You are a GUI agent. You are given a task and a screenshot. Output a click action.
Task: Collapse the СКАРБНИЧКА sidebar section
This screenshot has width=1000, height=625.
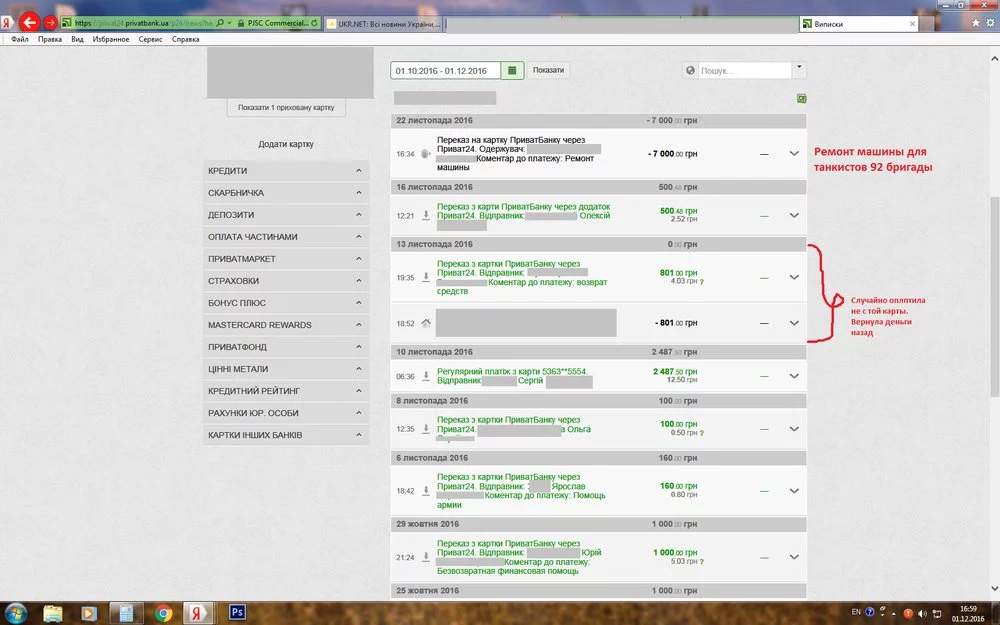point(286,193)
